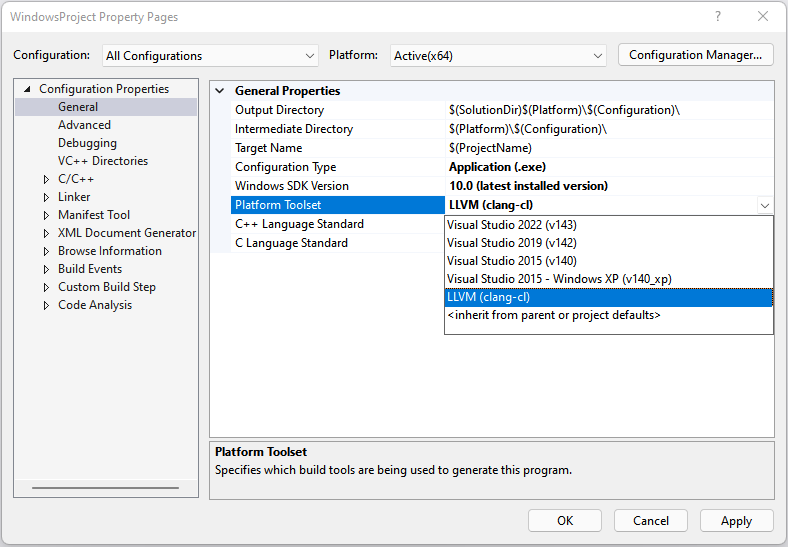Select the C/C++ tree item label
The height and width of the screenshot is (547, 788).
pos(76,179)
